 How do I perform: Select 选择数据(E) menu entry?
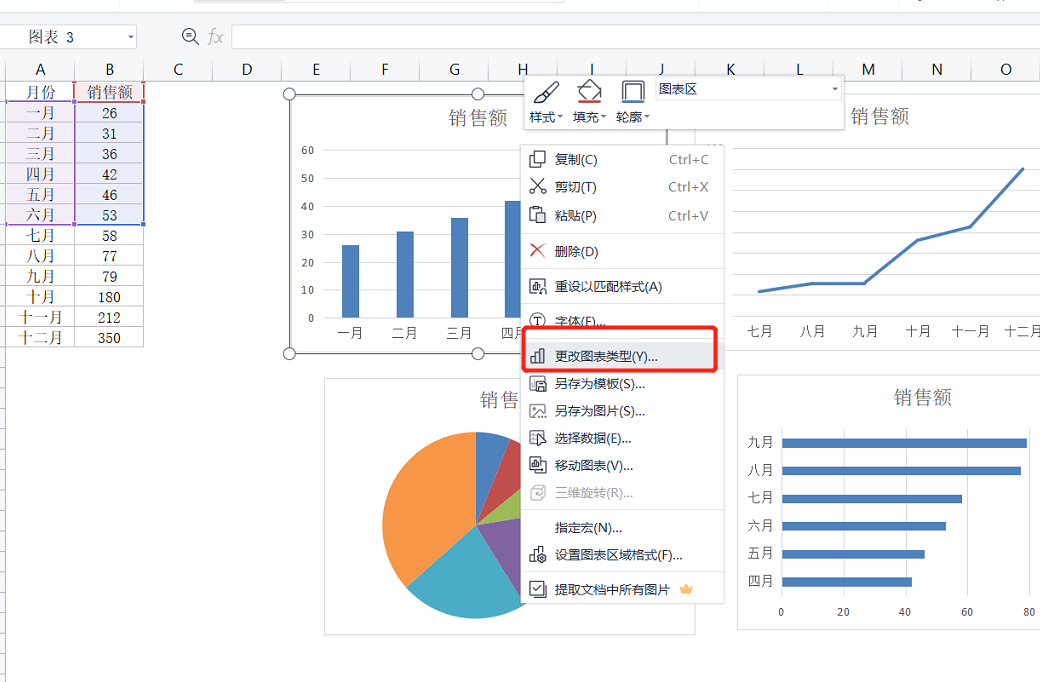point(622,439)
